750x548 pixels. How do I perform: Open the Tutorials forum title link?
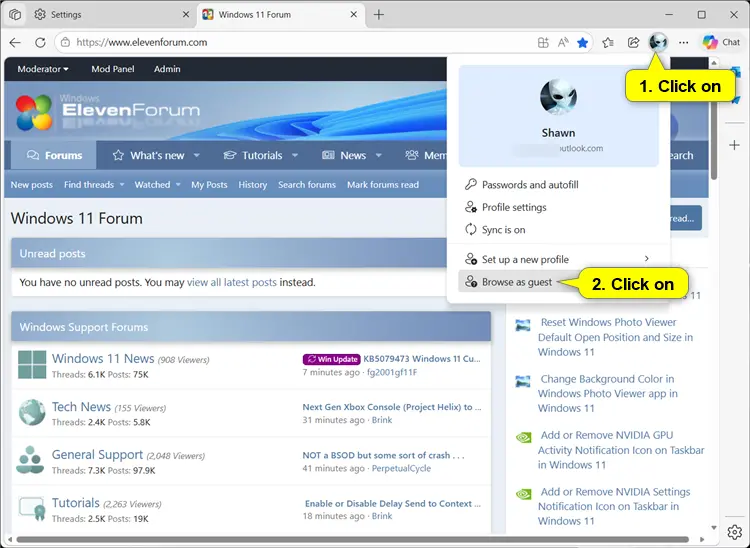tap(76, 503)
